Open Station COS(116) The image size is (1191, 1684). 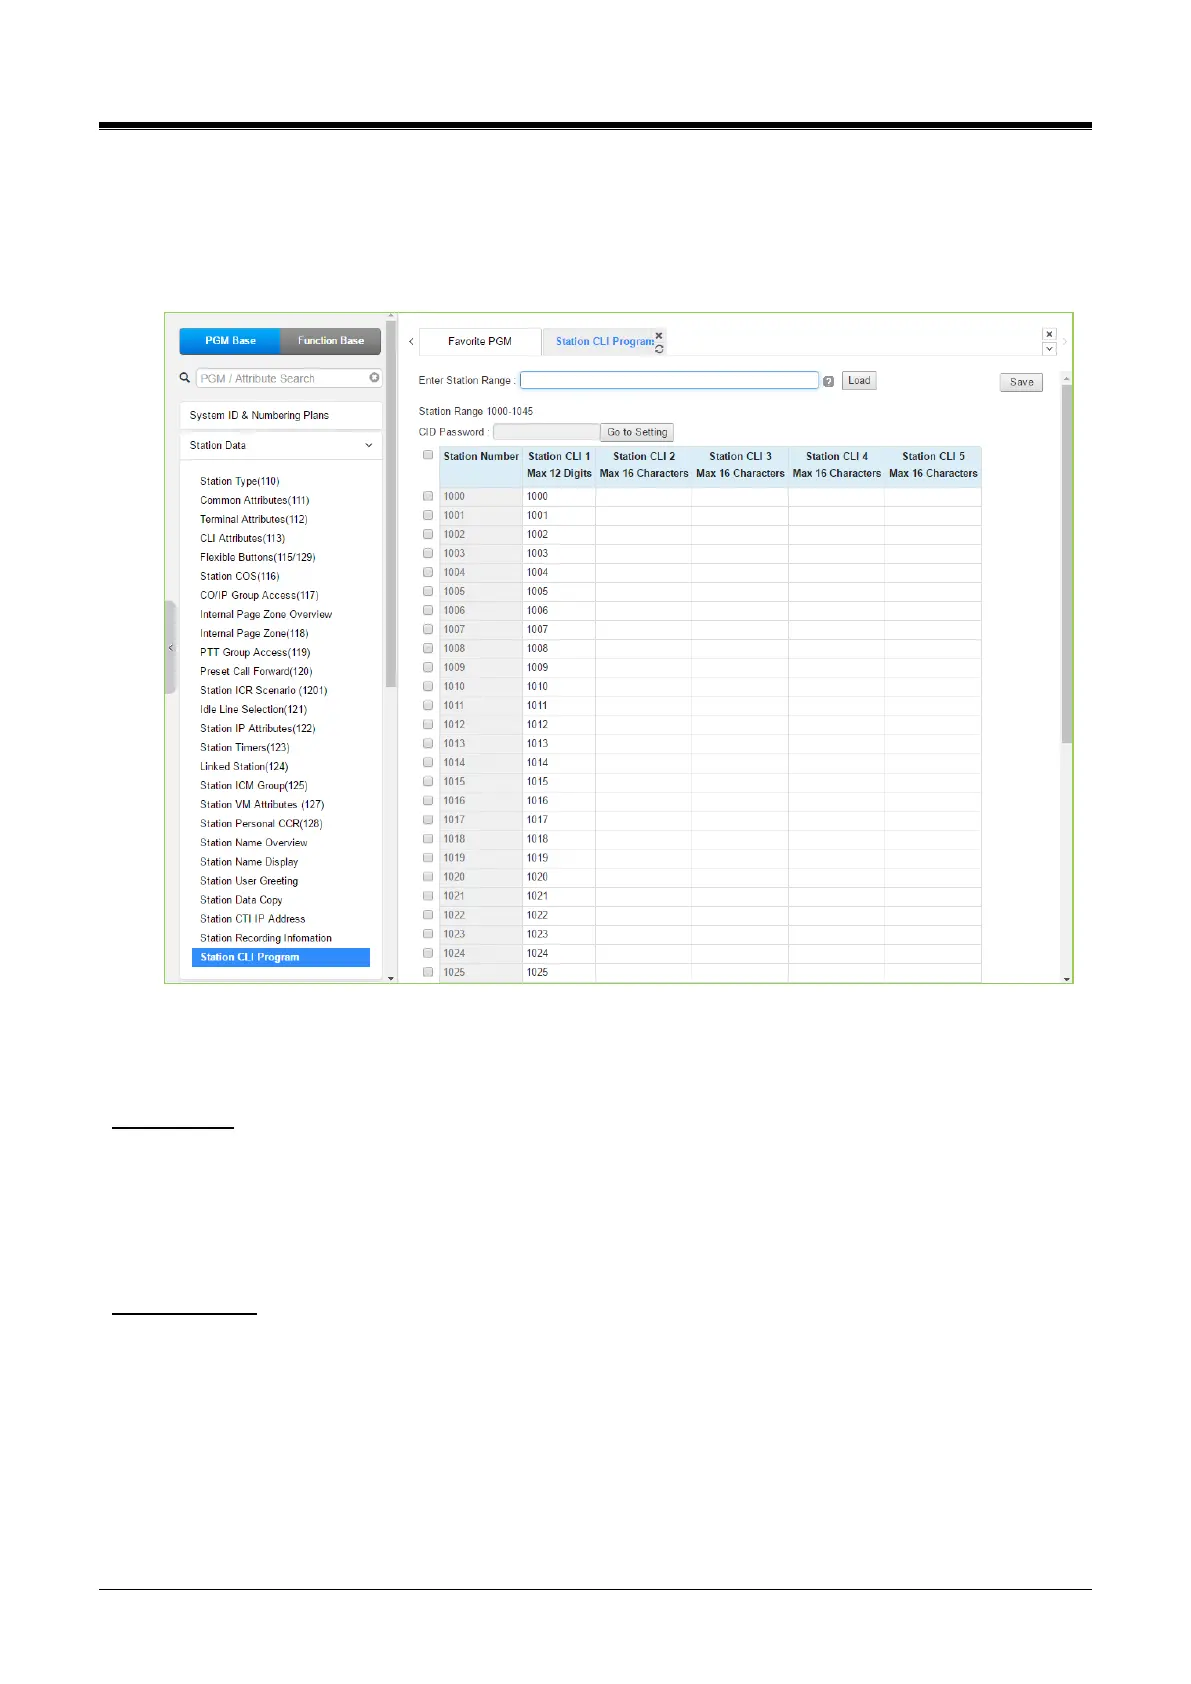click(240, 576)
